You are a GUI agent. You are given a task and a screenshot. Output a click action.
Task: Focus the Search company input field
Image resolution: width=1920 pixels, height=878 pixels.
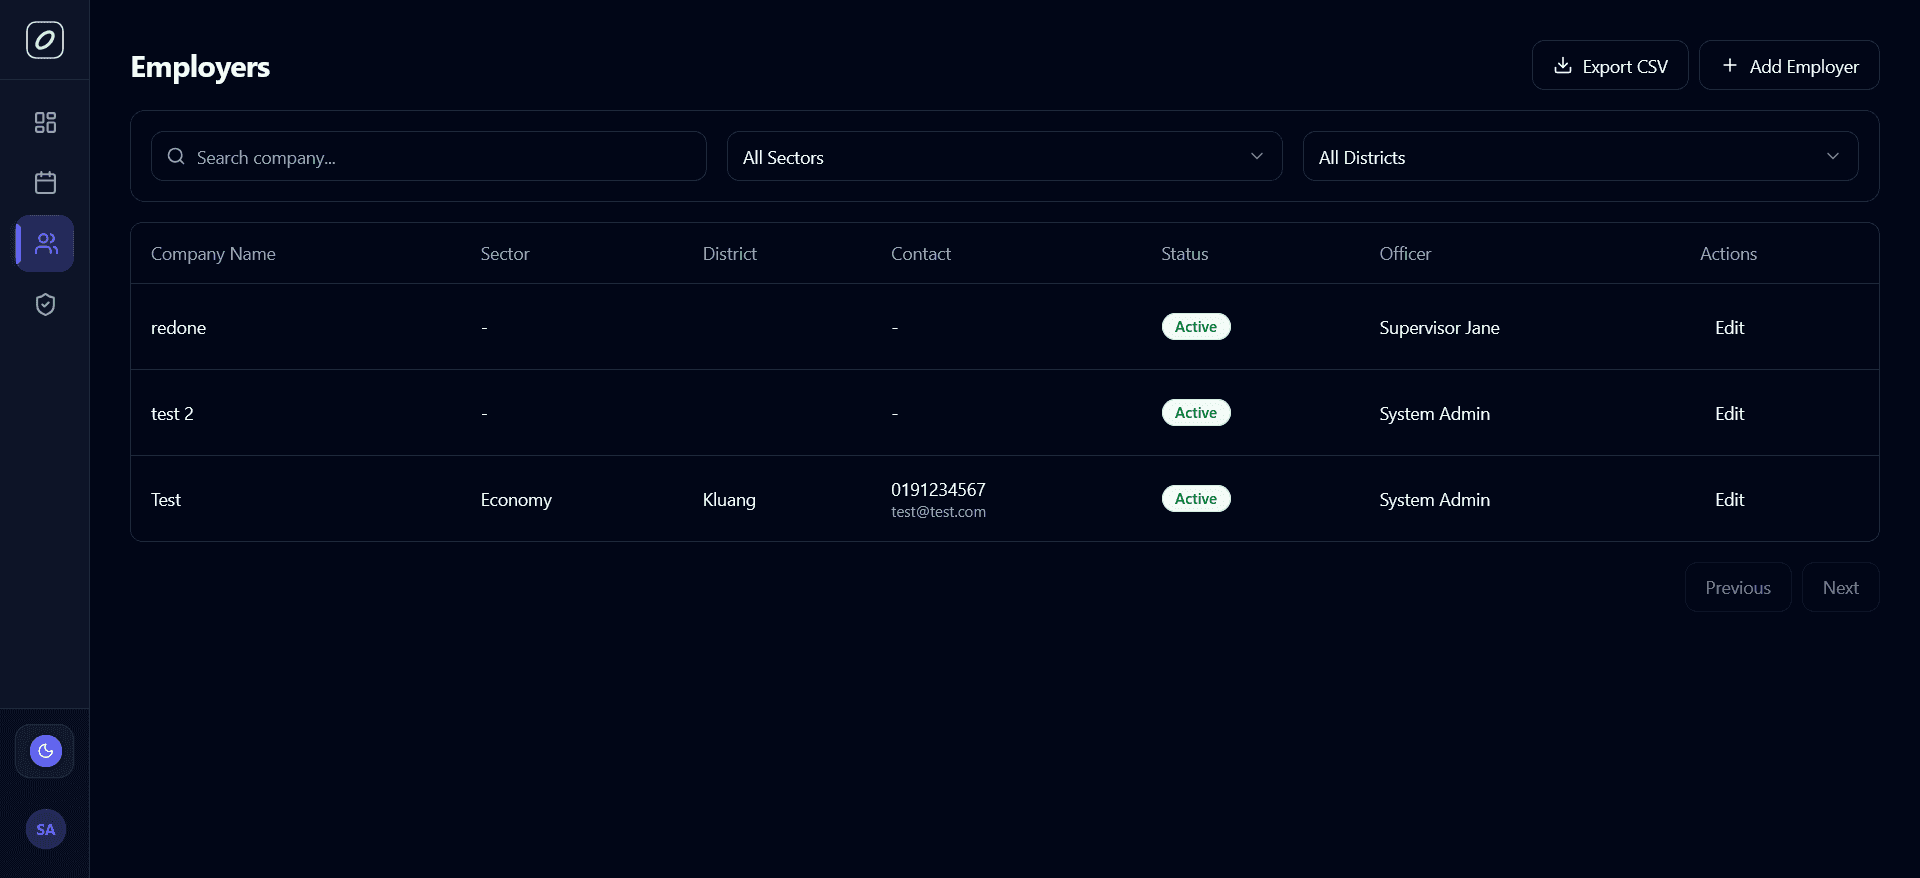point(440,157)
